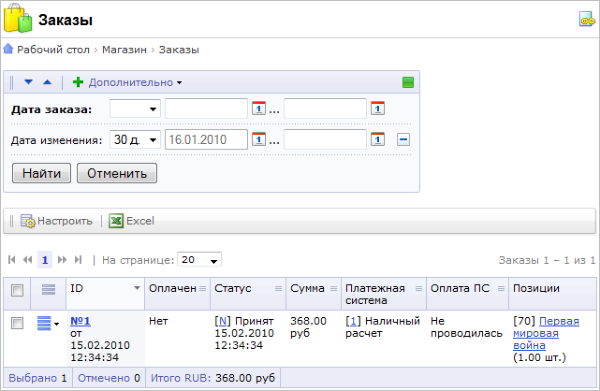This screenshot has width=600, height=391.
Task: Open calendar for modification date start
Action: coord(259,139)
